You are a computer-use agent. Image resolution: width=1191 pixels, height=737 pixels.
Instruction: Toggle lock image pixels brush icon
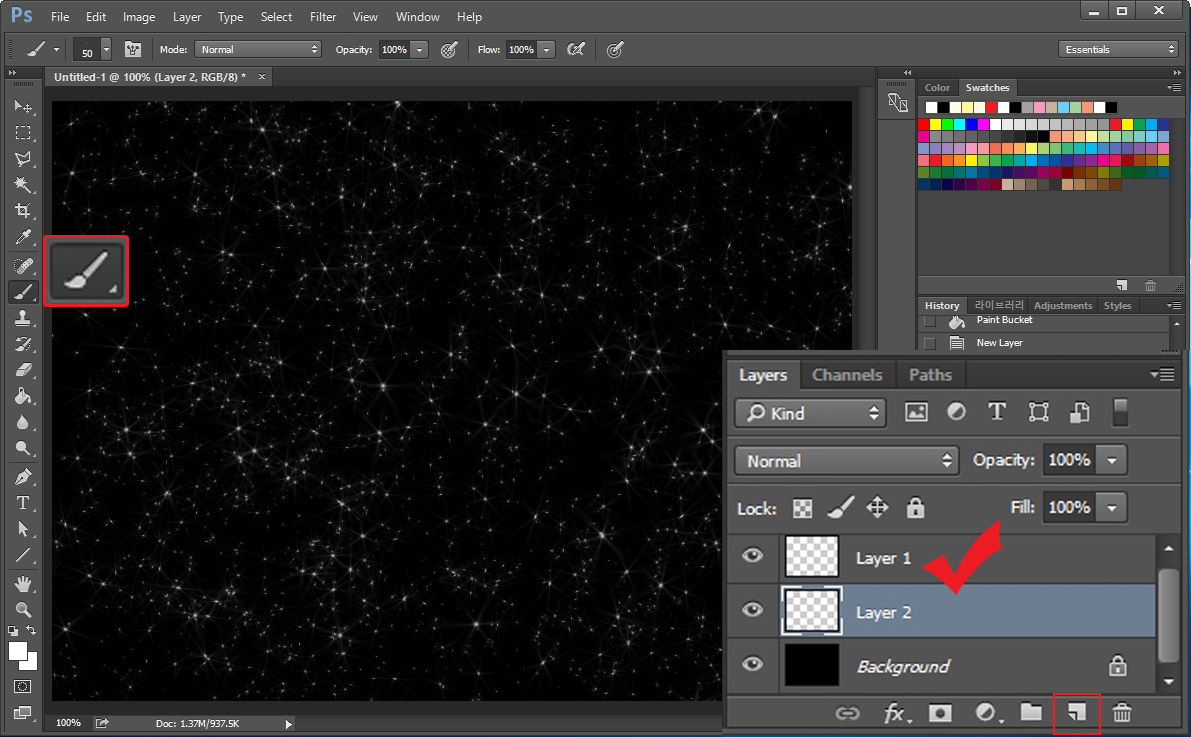840,507
